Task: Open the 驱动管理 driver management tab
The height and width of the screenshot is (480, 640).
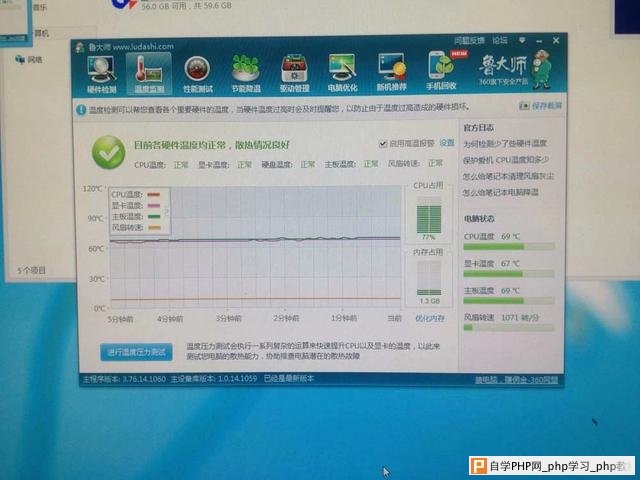Action: 294,74
